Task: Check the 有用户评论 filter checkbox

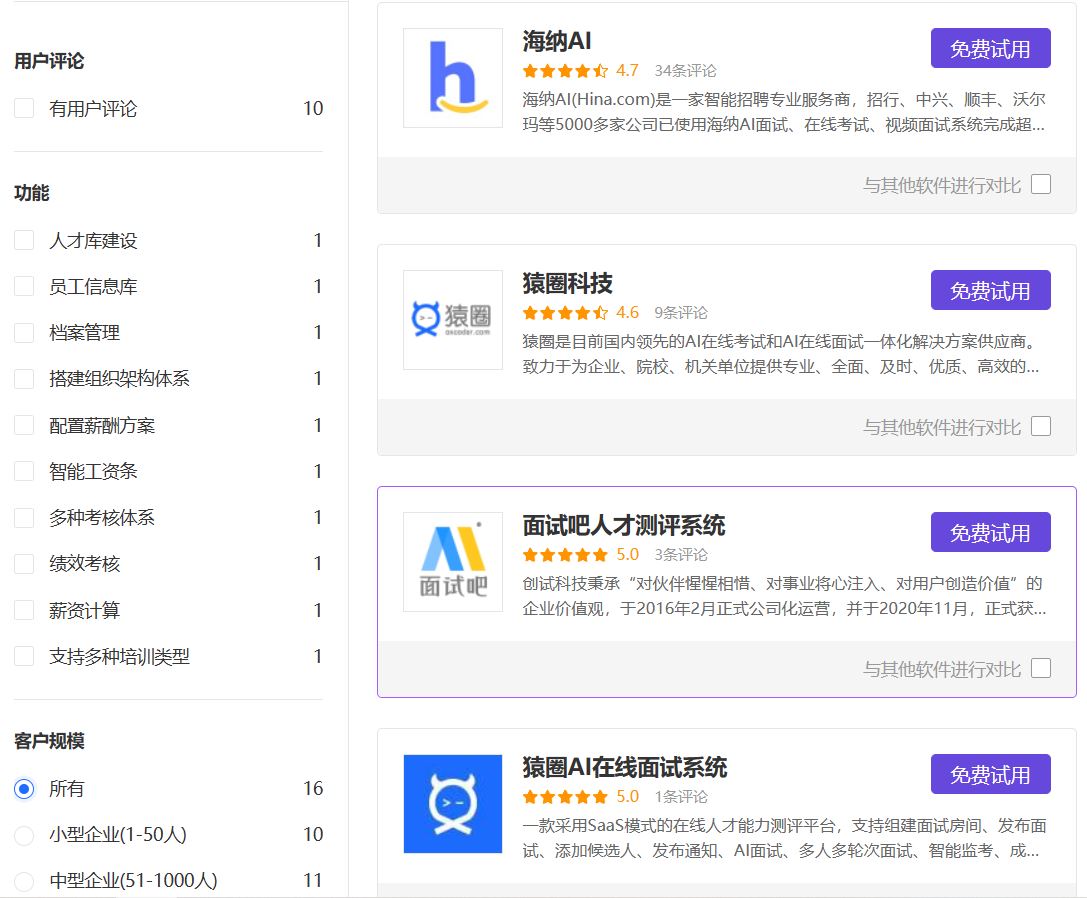Action: [24, 108]
